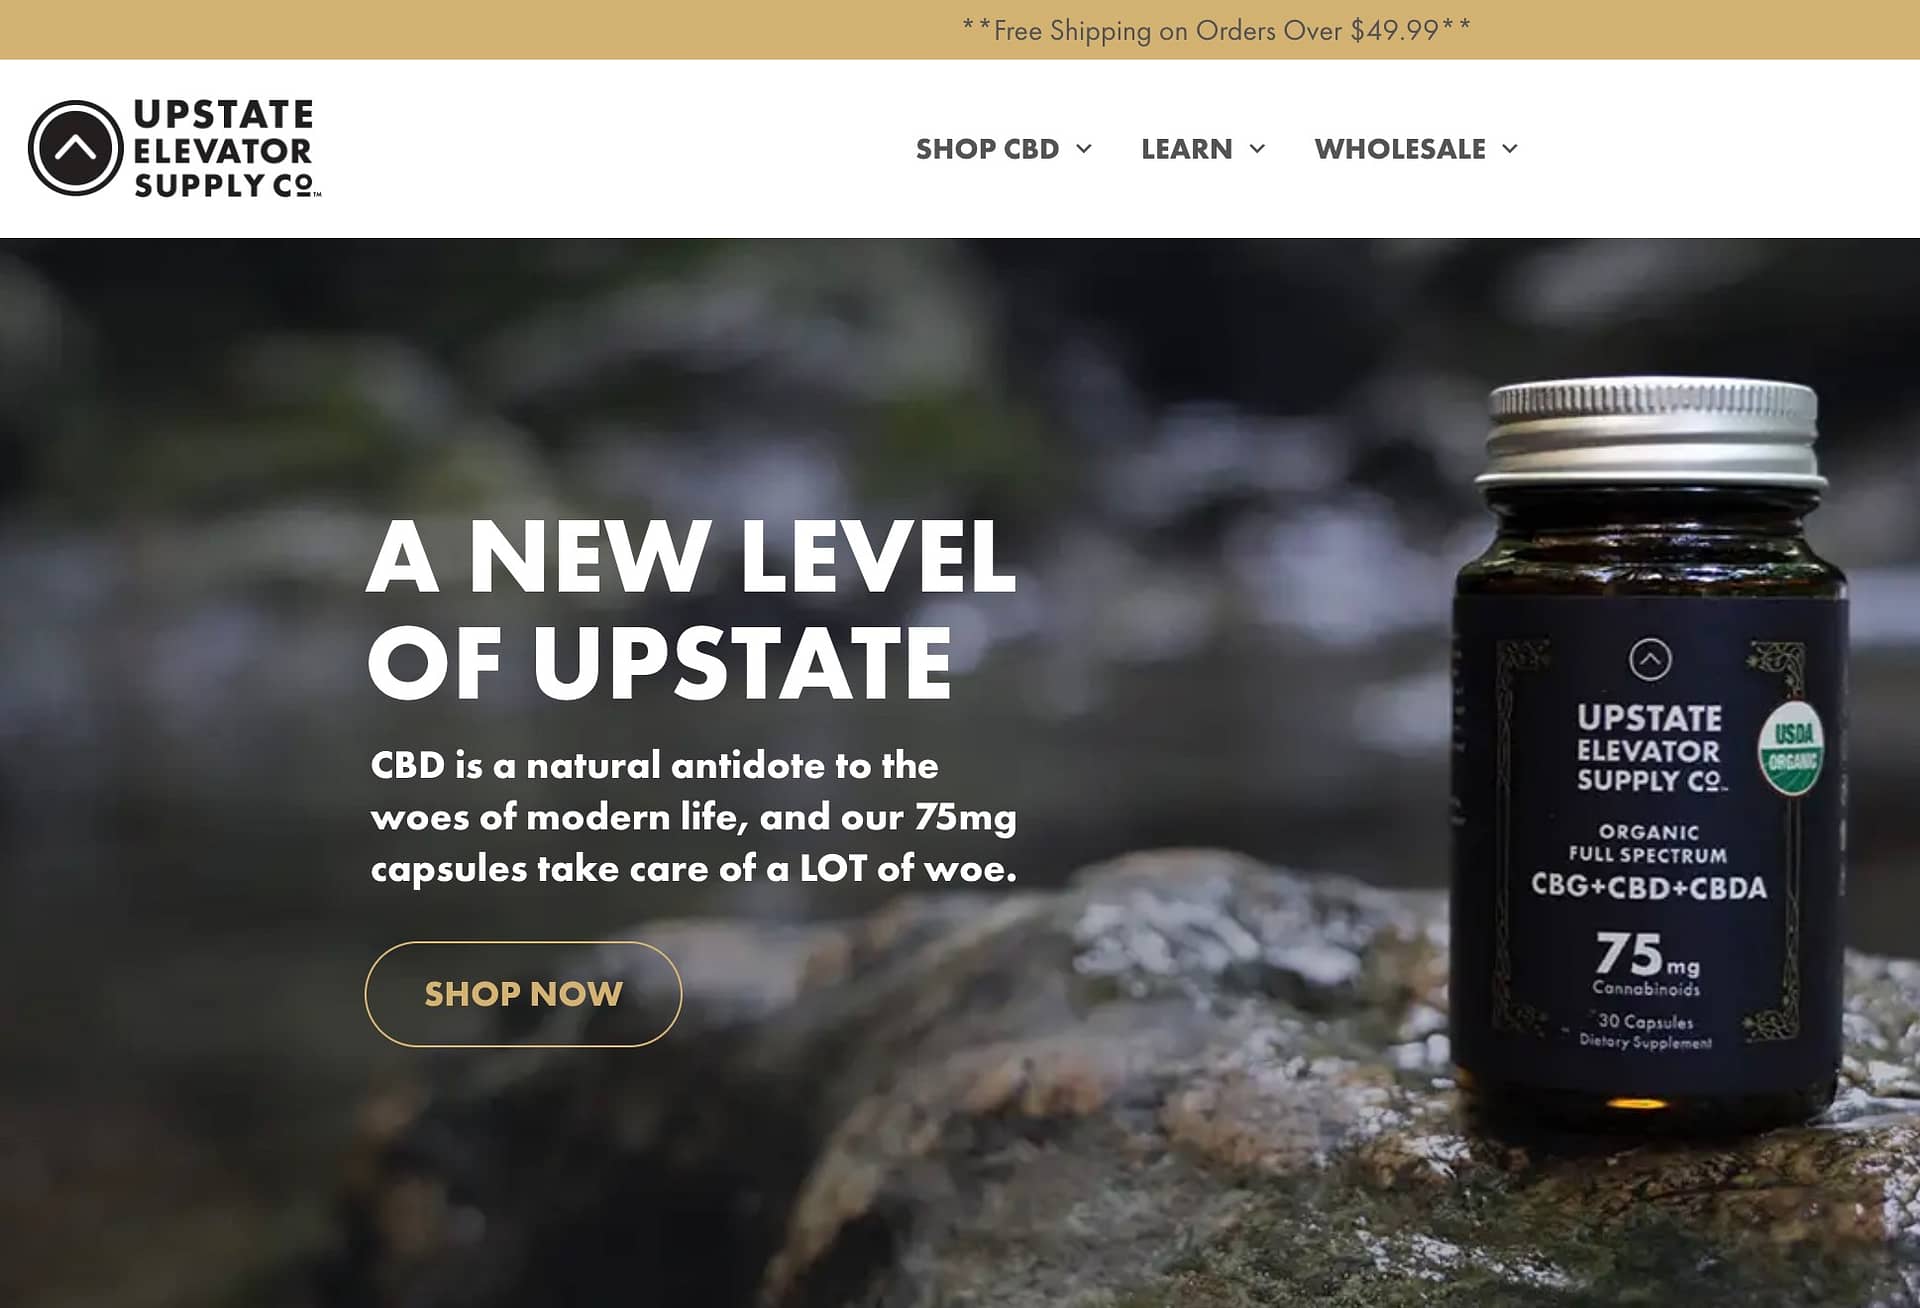The image size is (1920, 1308).
Task: Open the WHOLESALE menu
Action: 1400,149
